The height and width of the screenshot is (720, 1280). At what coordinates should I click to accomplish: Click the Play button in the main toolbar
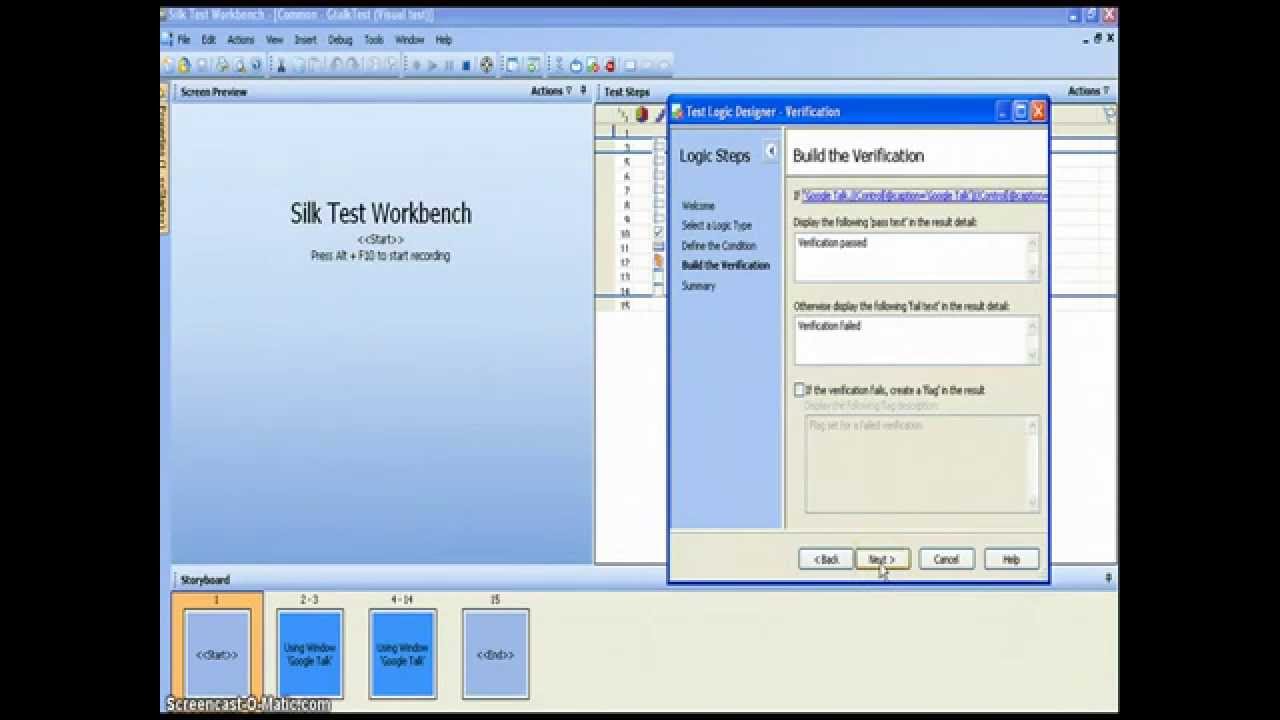tap(433, 65)
